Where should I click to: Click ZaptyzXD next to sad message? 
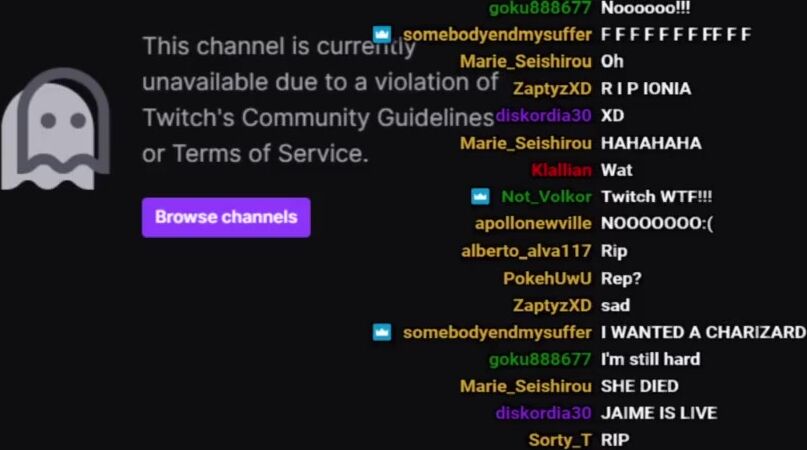552,305
